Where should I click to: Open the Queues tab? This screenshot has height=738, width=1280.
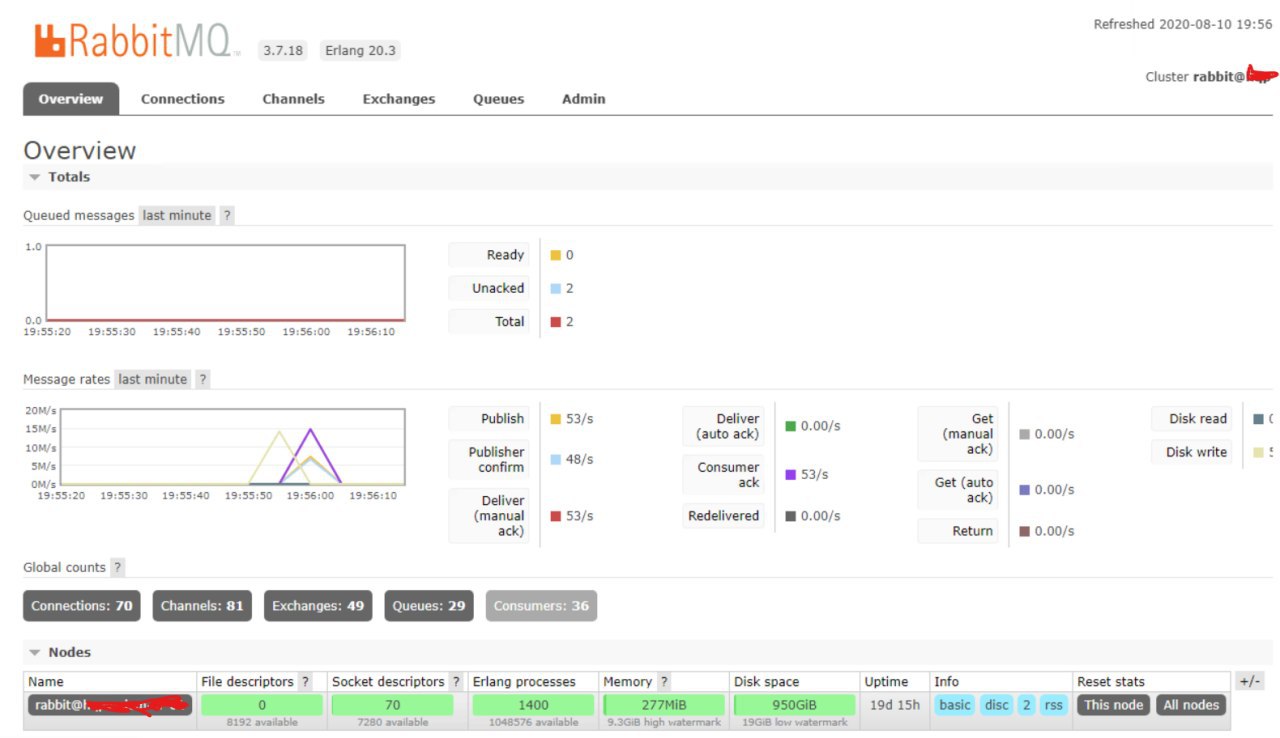pos(499,99)
